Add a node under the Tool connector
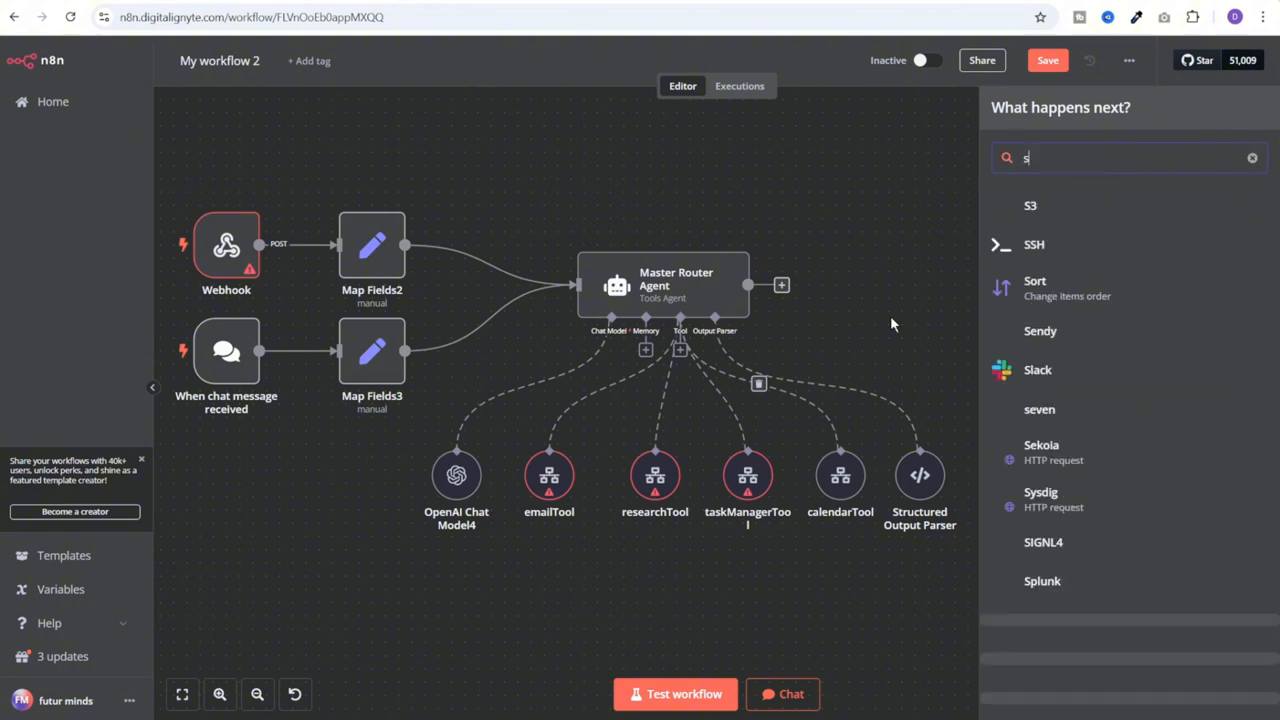This screenshot has height=720, width=1280. [x=680, y=349]
